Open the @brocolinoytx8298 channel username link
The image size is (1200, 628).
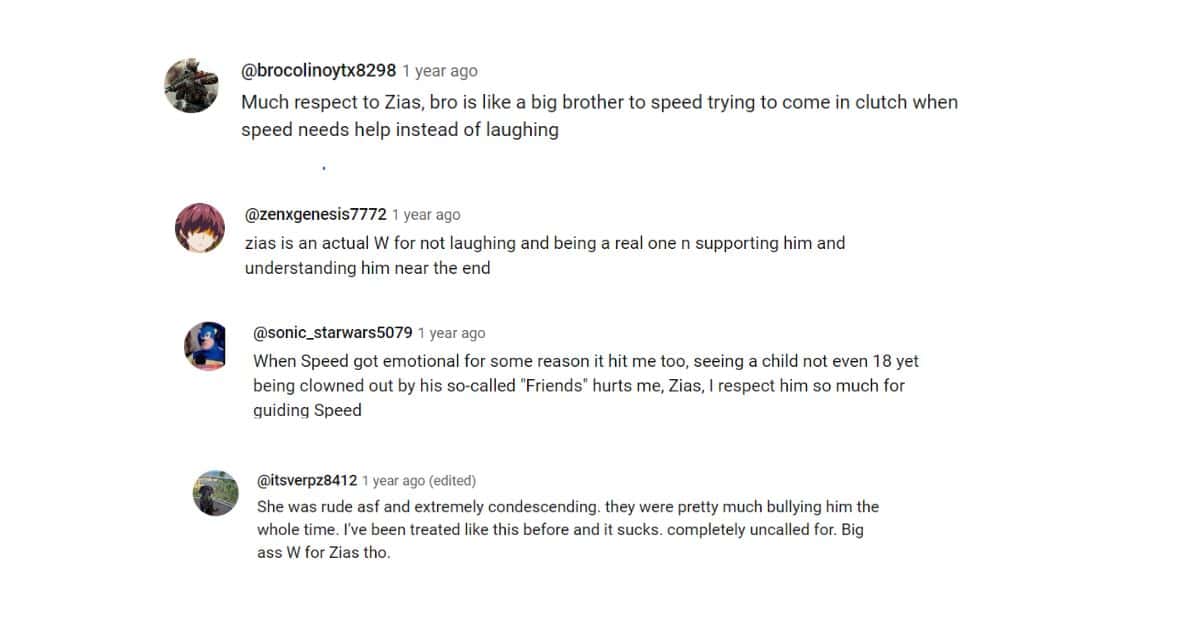(x=318, y=71)
